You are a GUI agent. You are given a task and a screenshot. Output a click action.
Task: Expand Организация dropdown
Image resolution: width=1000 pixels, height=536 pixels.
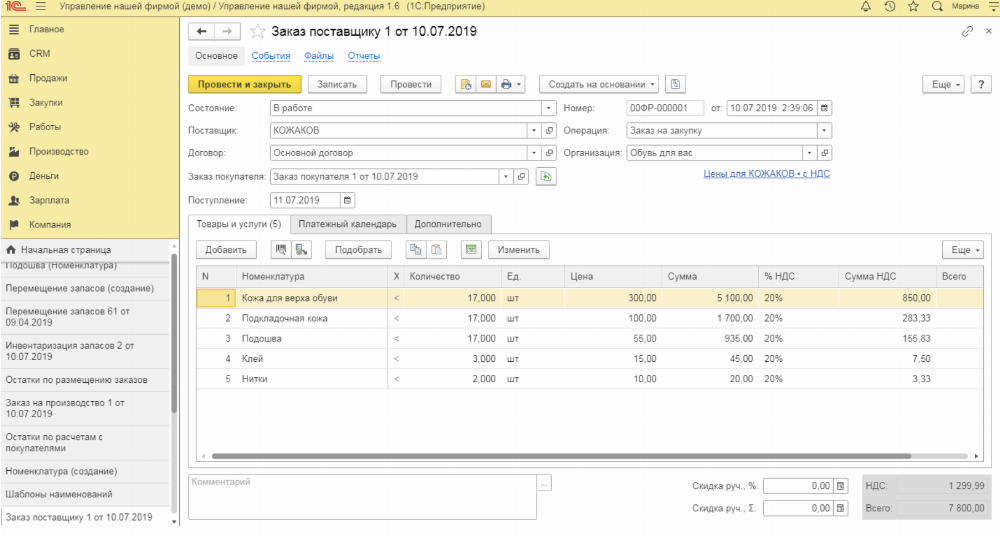(810, 153)
